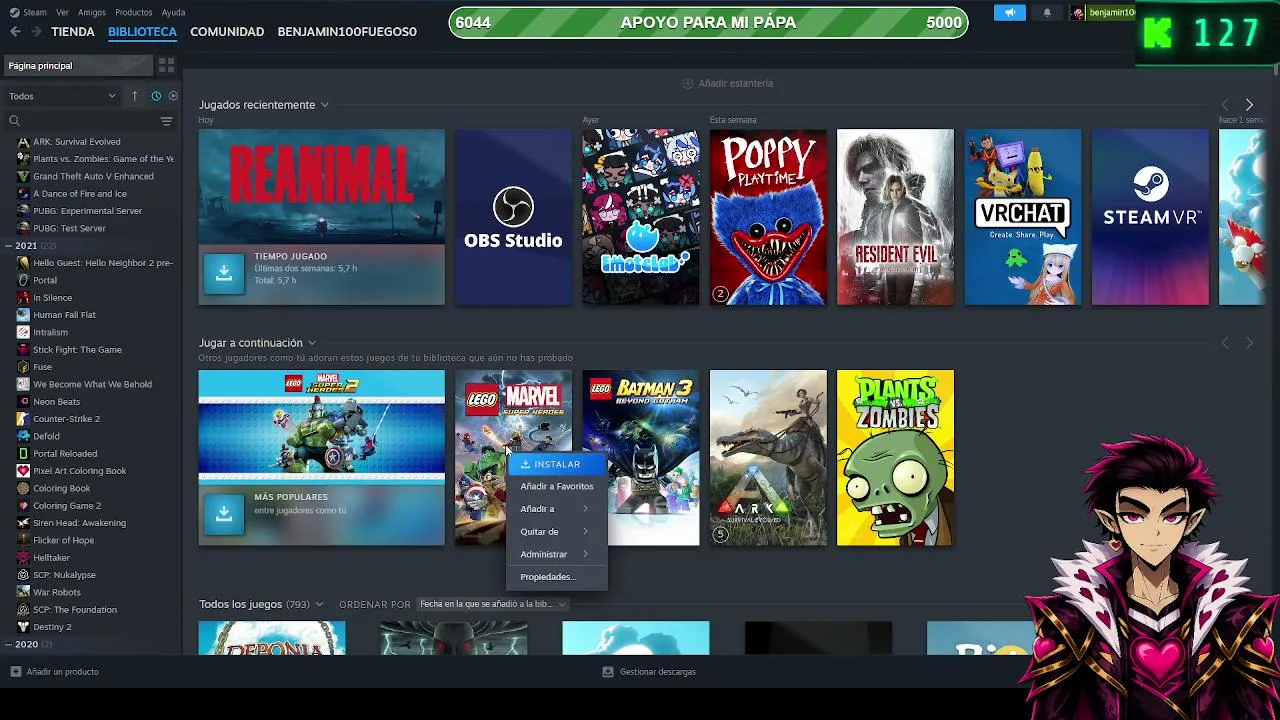Open the Steam announcements megaphone button
1280x720 pixels.
(1009, 13)
